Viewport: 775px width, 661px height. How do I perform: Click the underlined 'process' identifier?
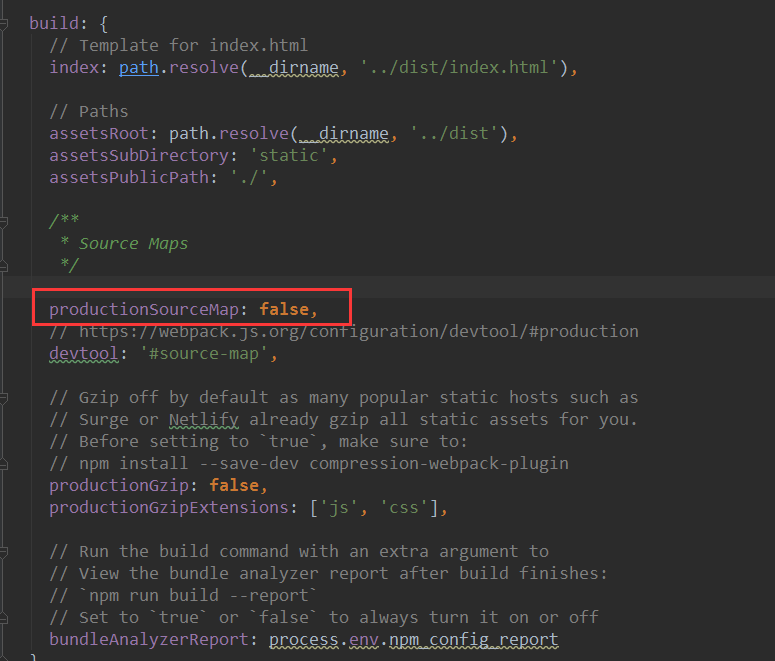click(304, 640)
